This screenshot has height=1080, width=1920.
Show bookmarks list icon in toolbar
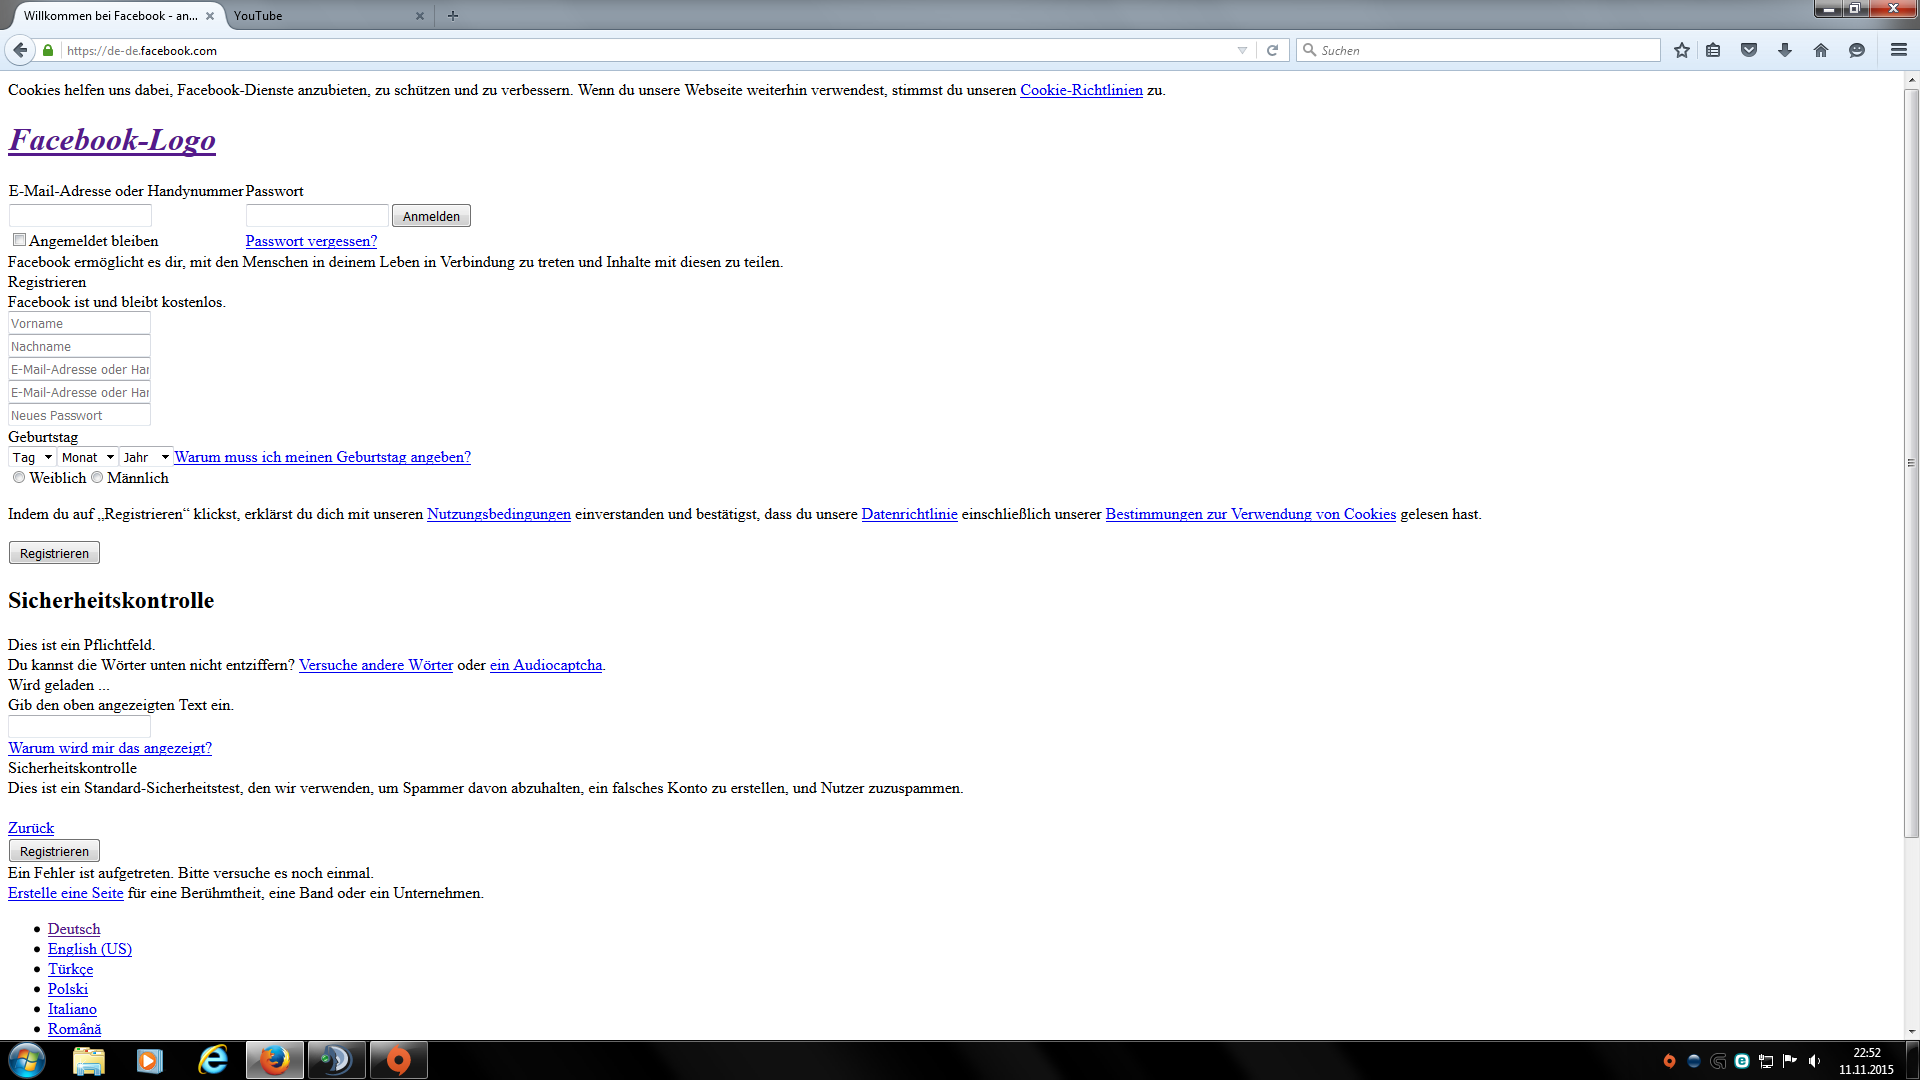(x=1714, y=50)
